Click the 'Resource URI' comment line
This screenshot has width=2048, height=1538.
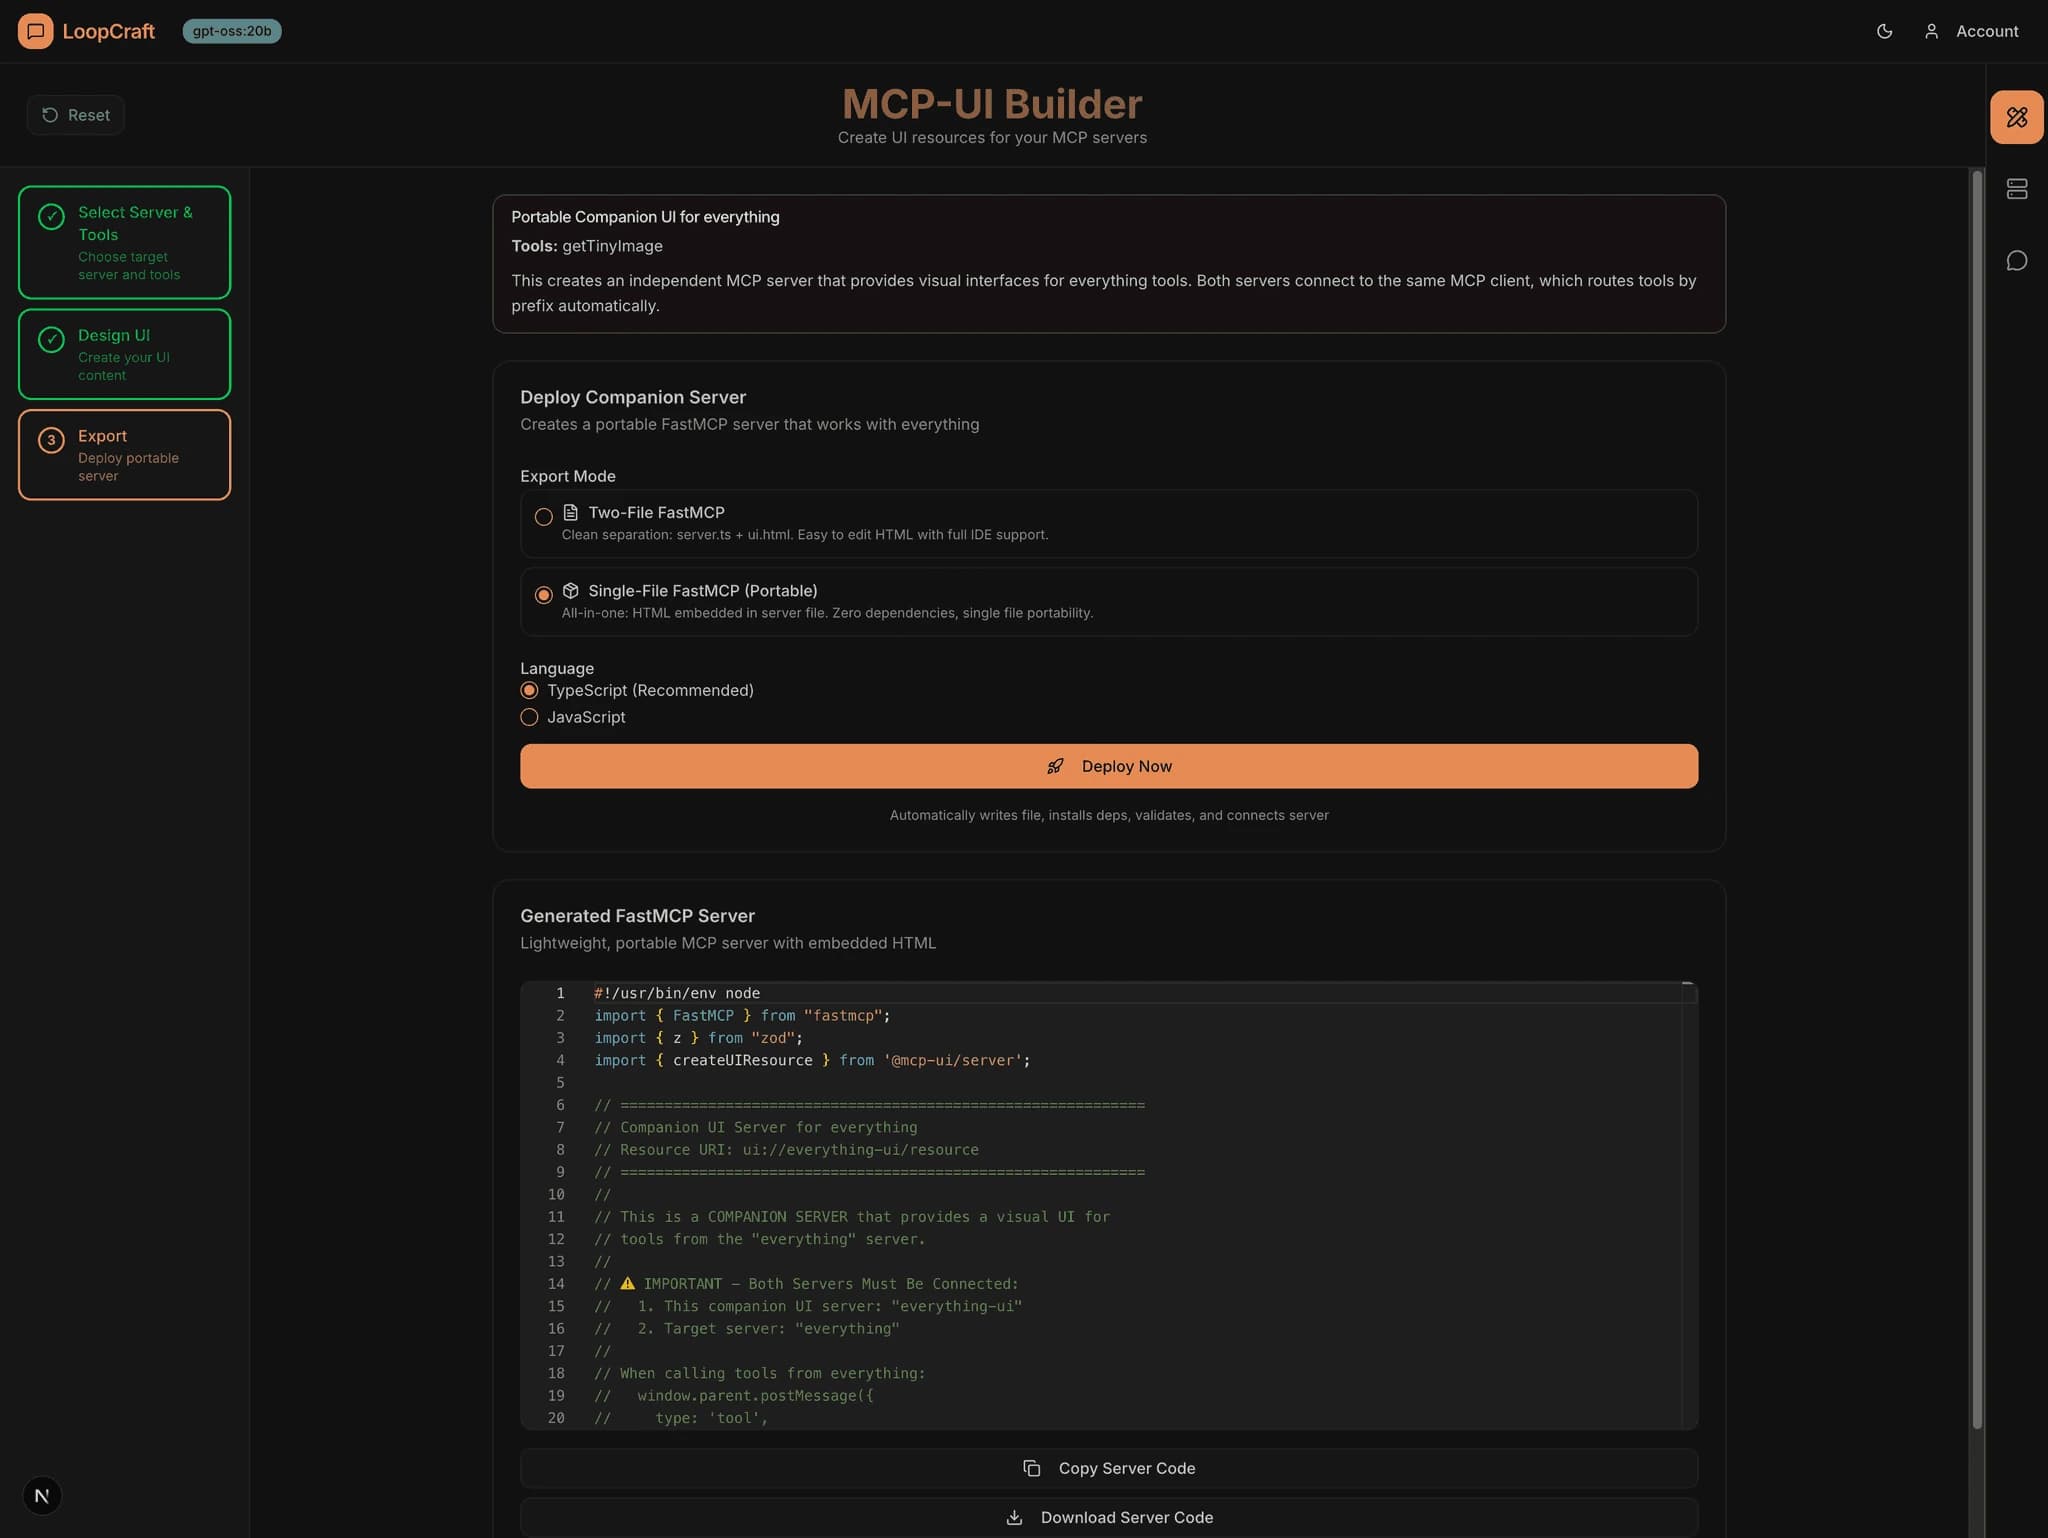787,1150
